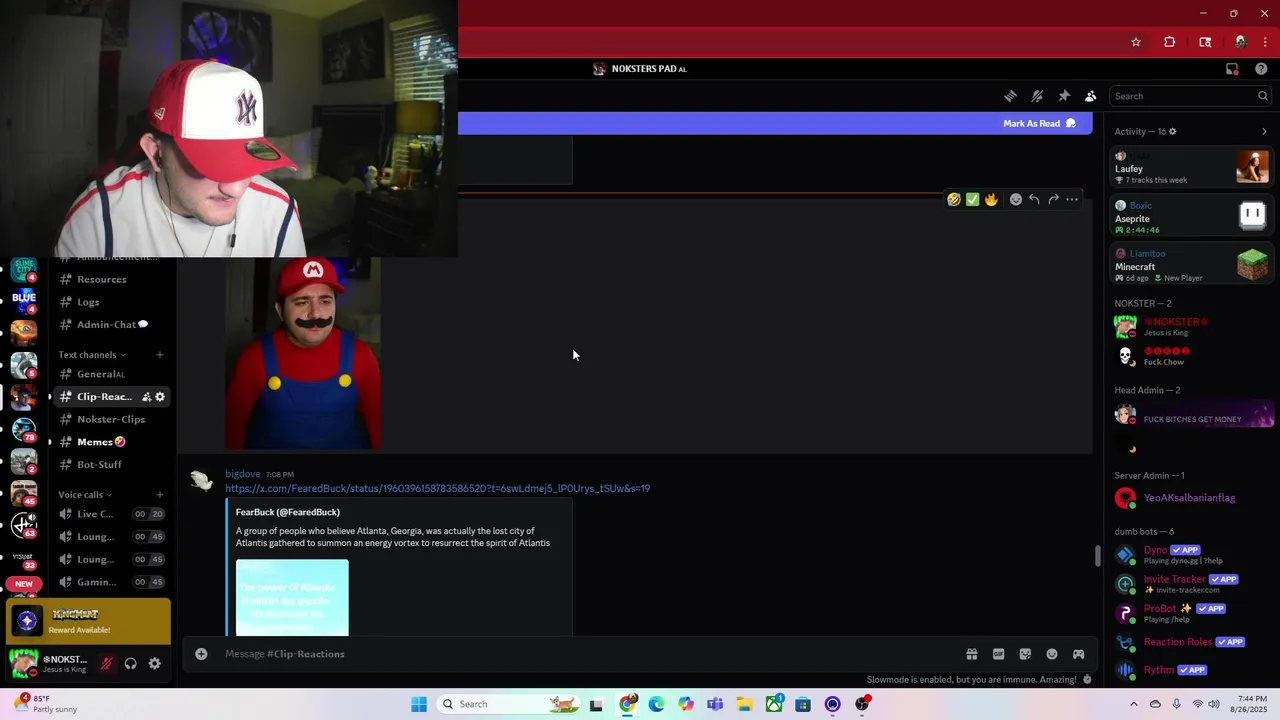React with the fire emoji
This screenshot has width=1280, height=720.
[x=991, y=199]
